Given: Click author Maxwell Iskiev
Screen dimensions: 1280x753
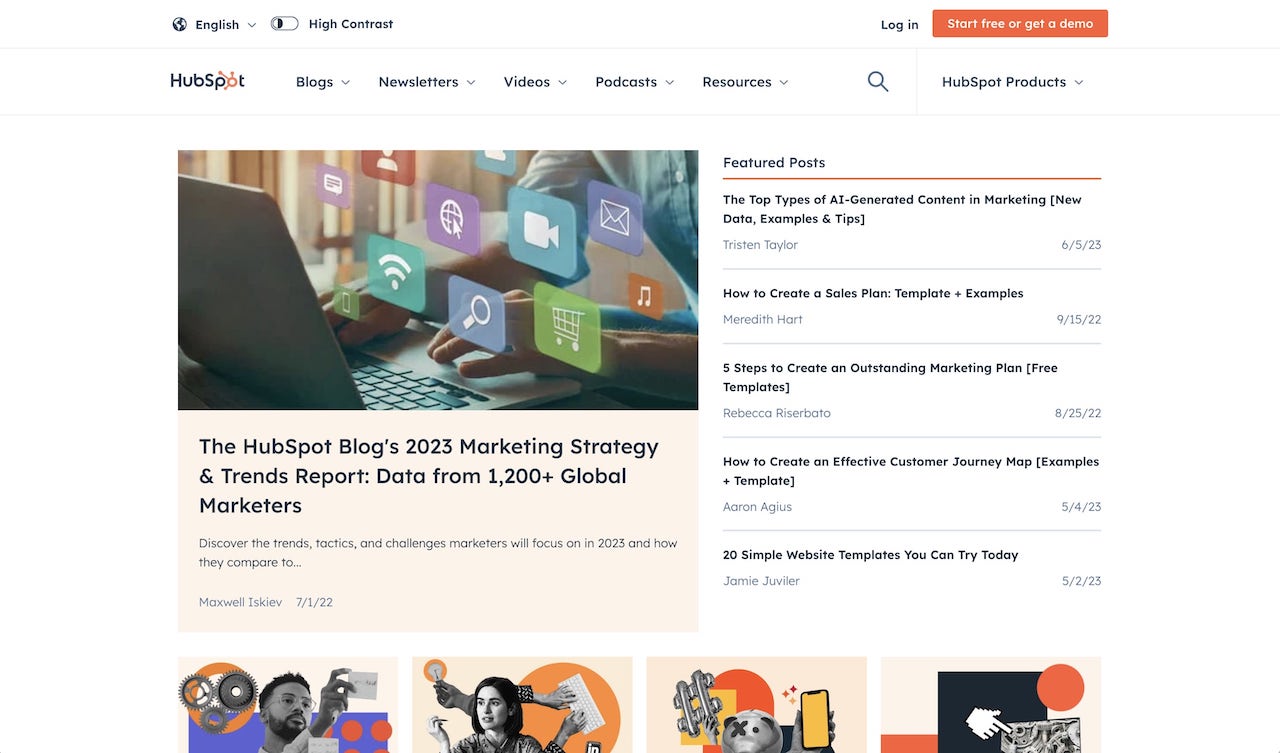Looking at the screenshot, I should (x=240, y=602).
